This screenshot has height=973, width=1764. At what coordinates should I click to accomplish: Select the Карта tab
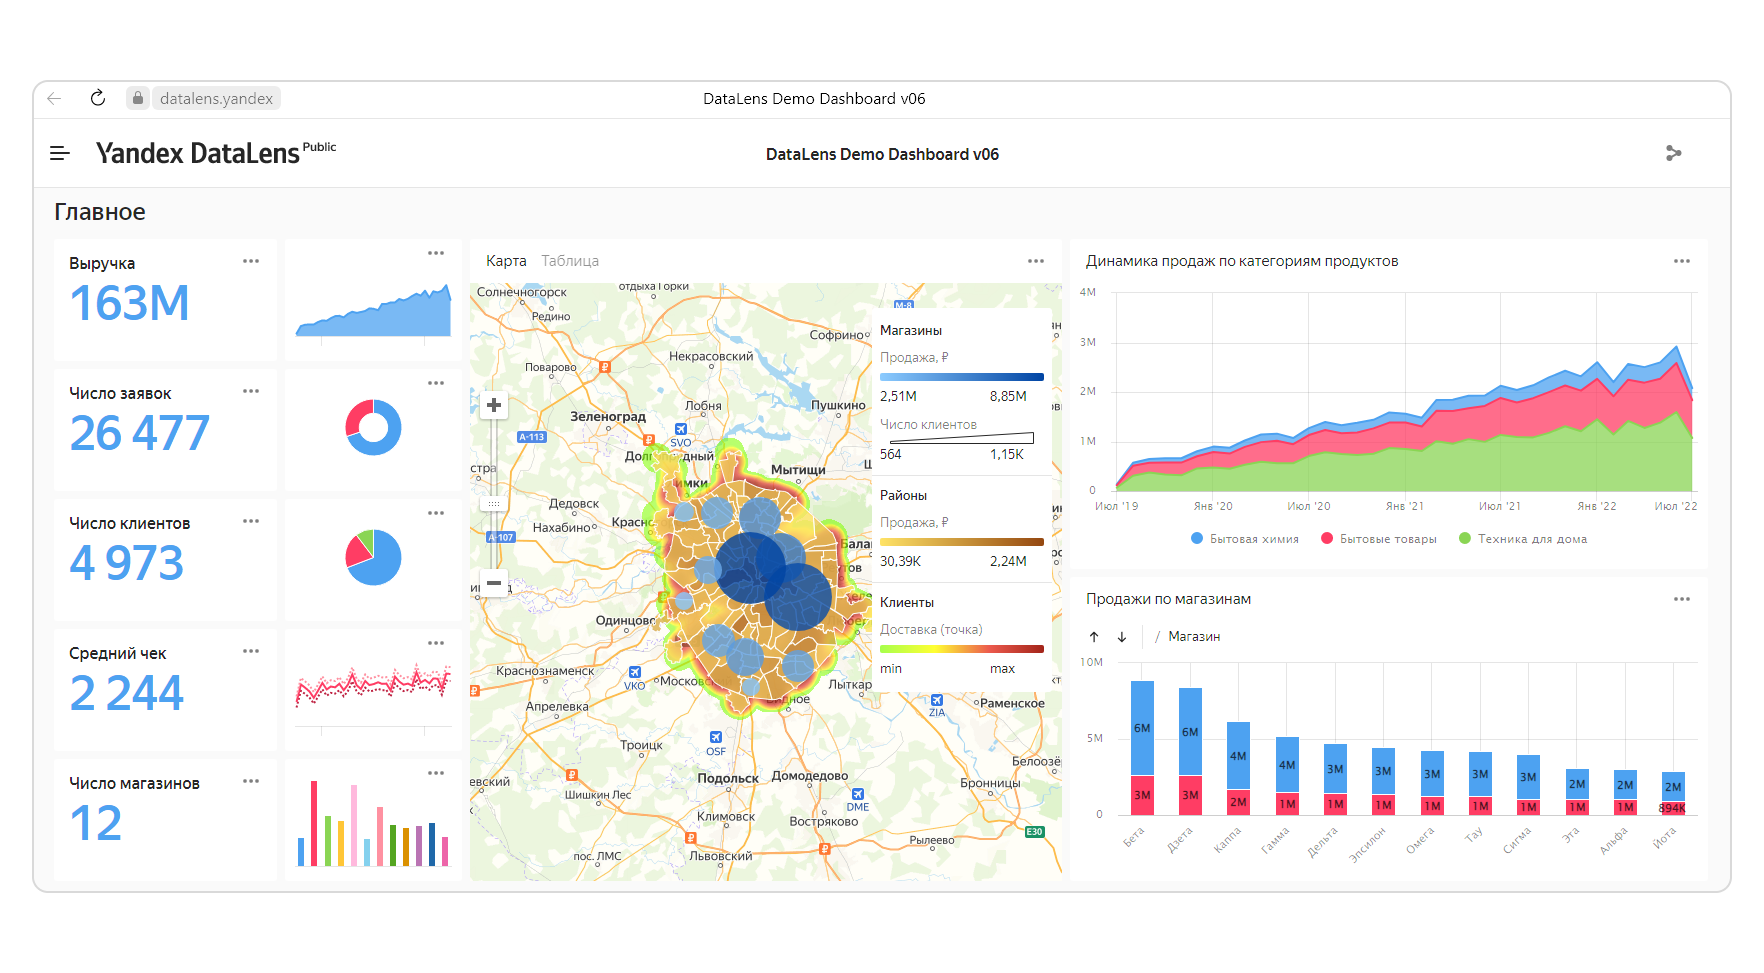tap(506, 261)
